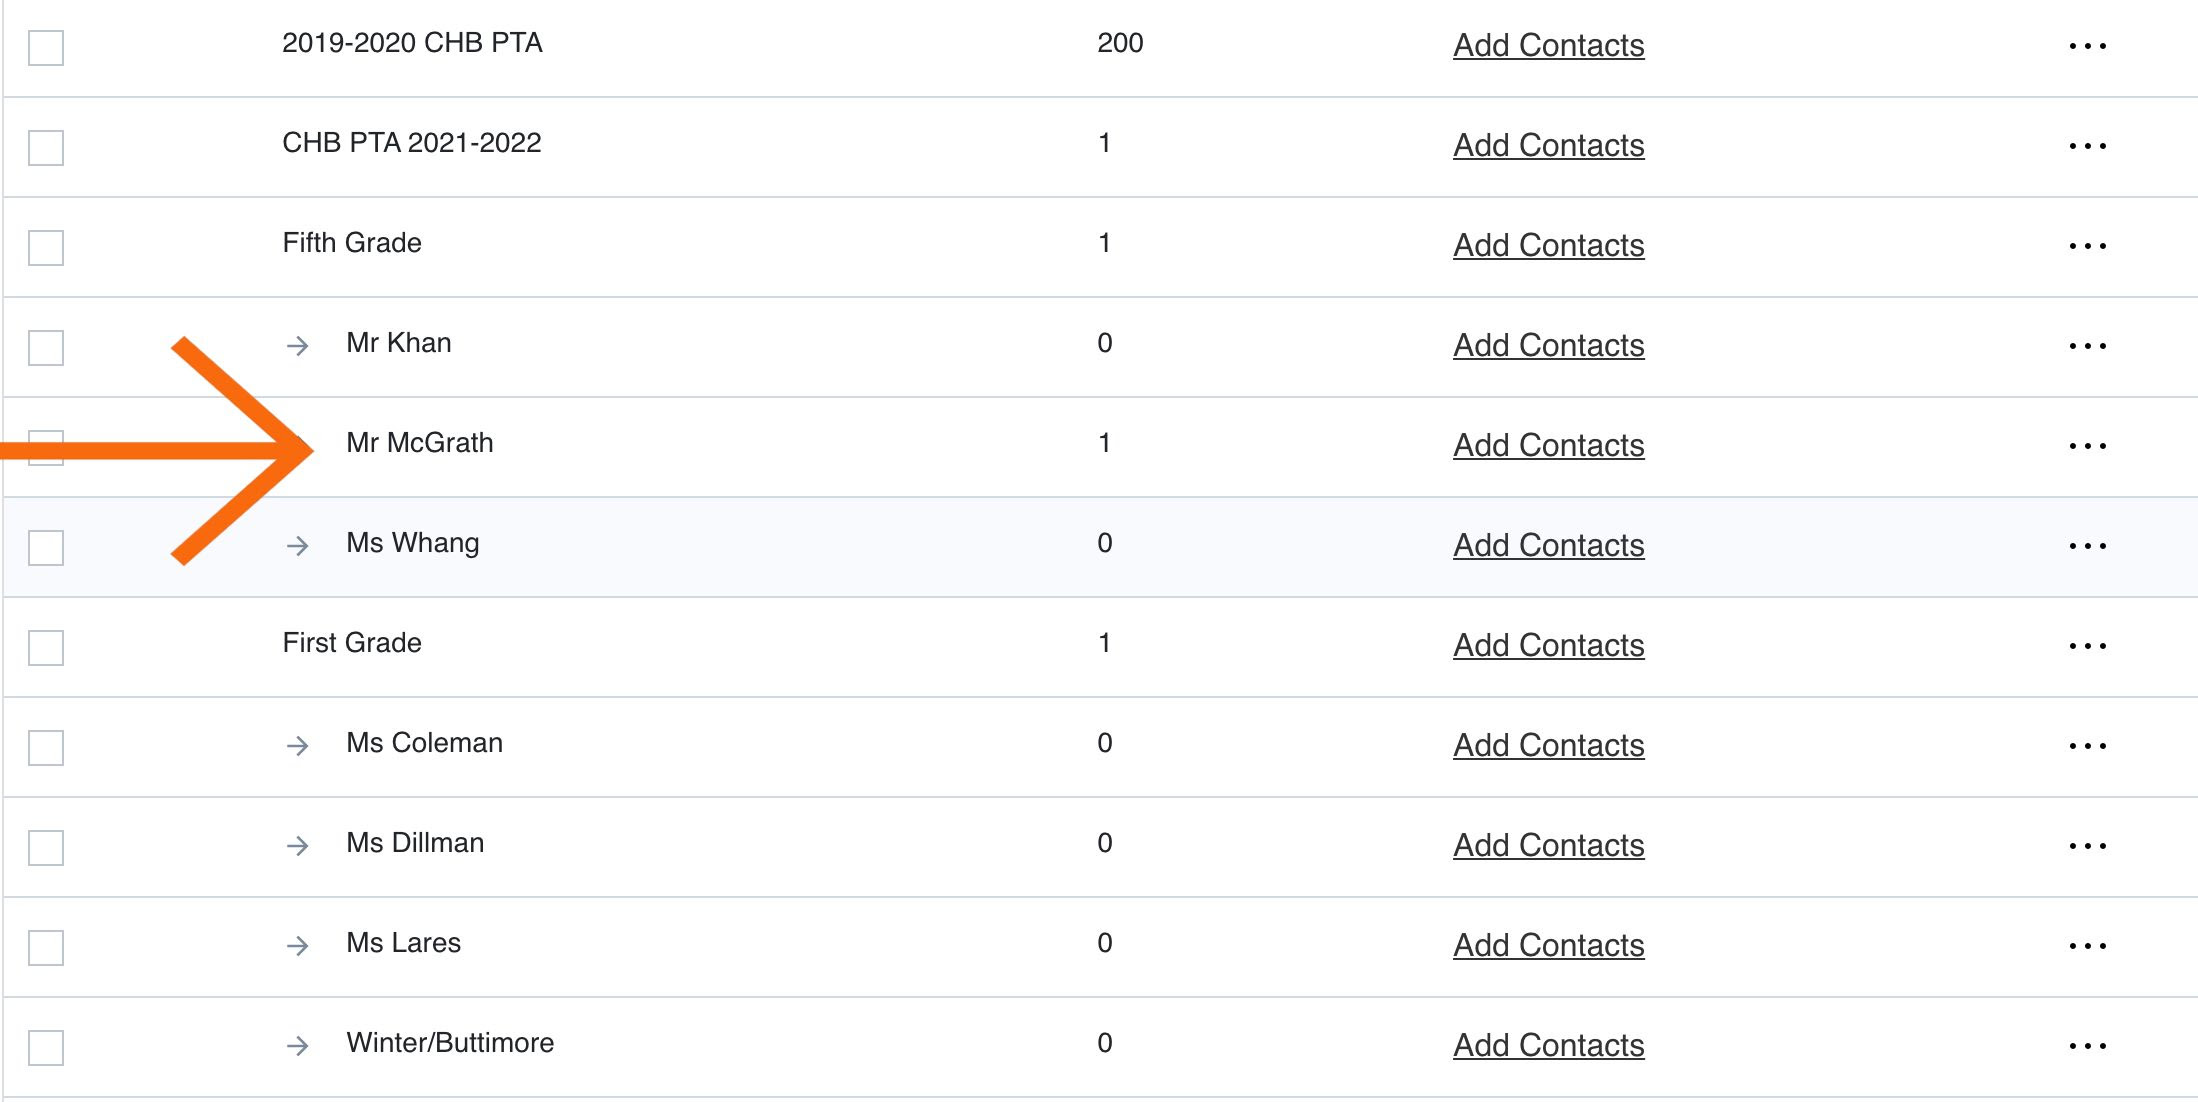Image resolution: width=2198 pixels, height=1102 pixels.
Task: Open the ellipsis menu for Ms Whang
Action: pyautogui.click(x=2087, y=546)
